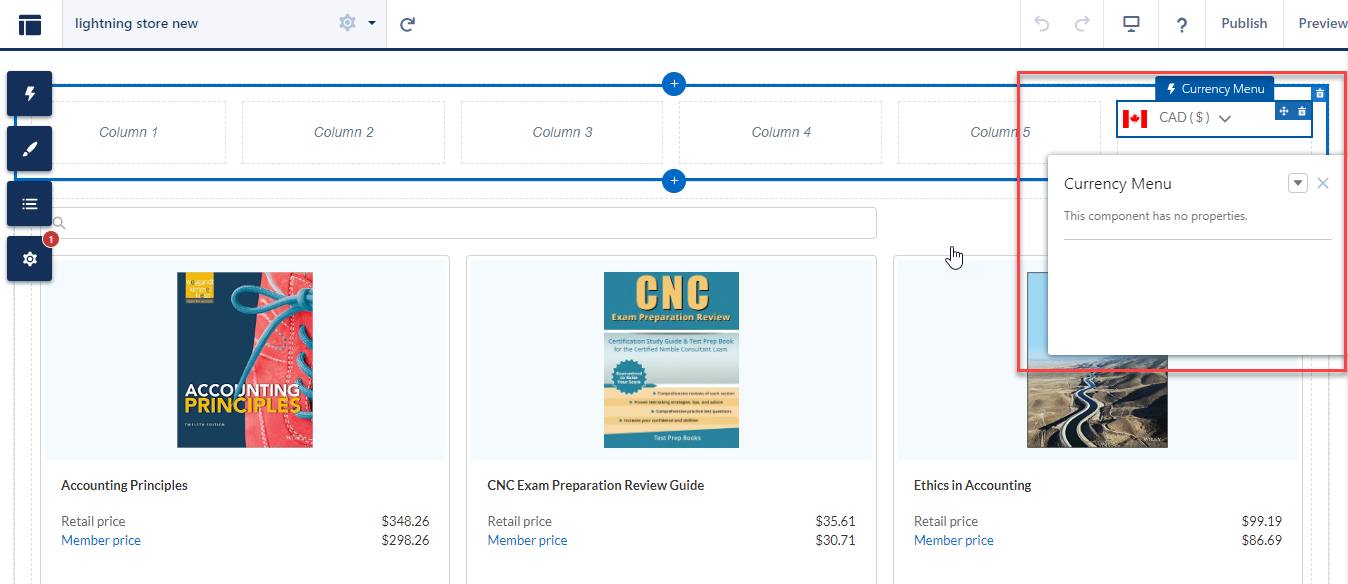Close the Currency Menu properties panel
Image resolution: width=1348 pixels, height=584 pixels.
[x=1323, y=183]
